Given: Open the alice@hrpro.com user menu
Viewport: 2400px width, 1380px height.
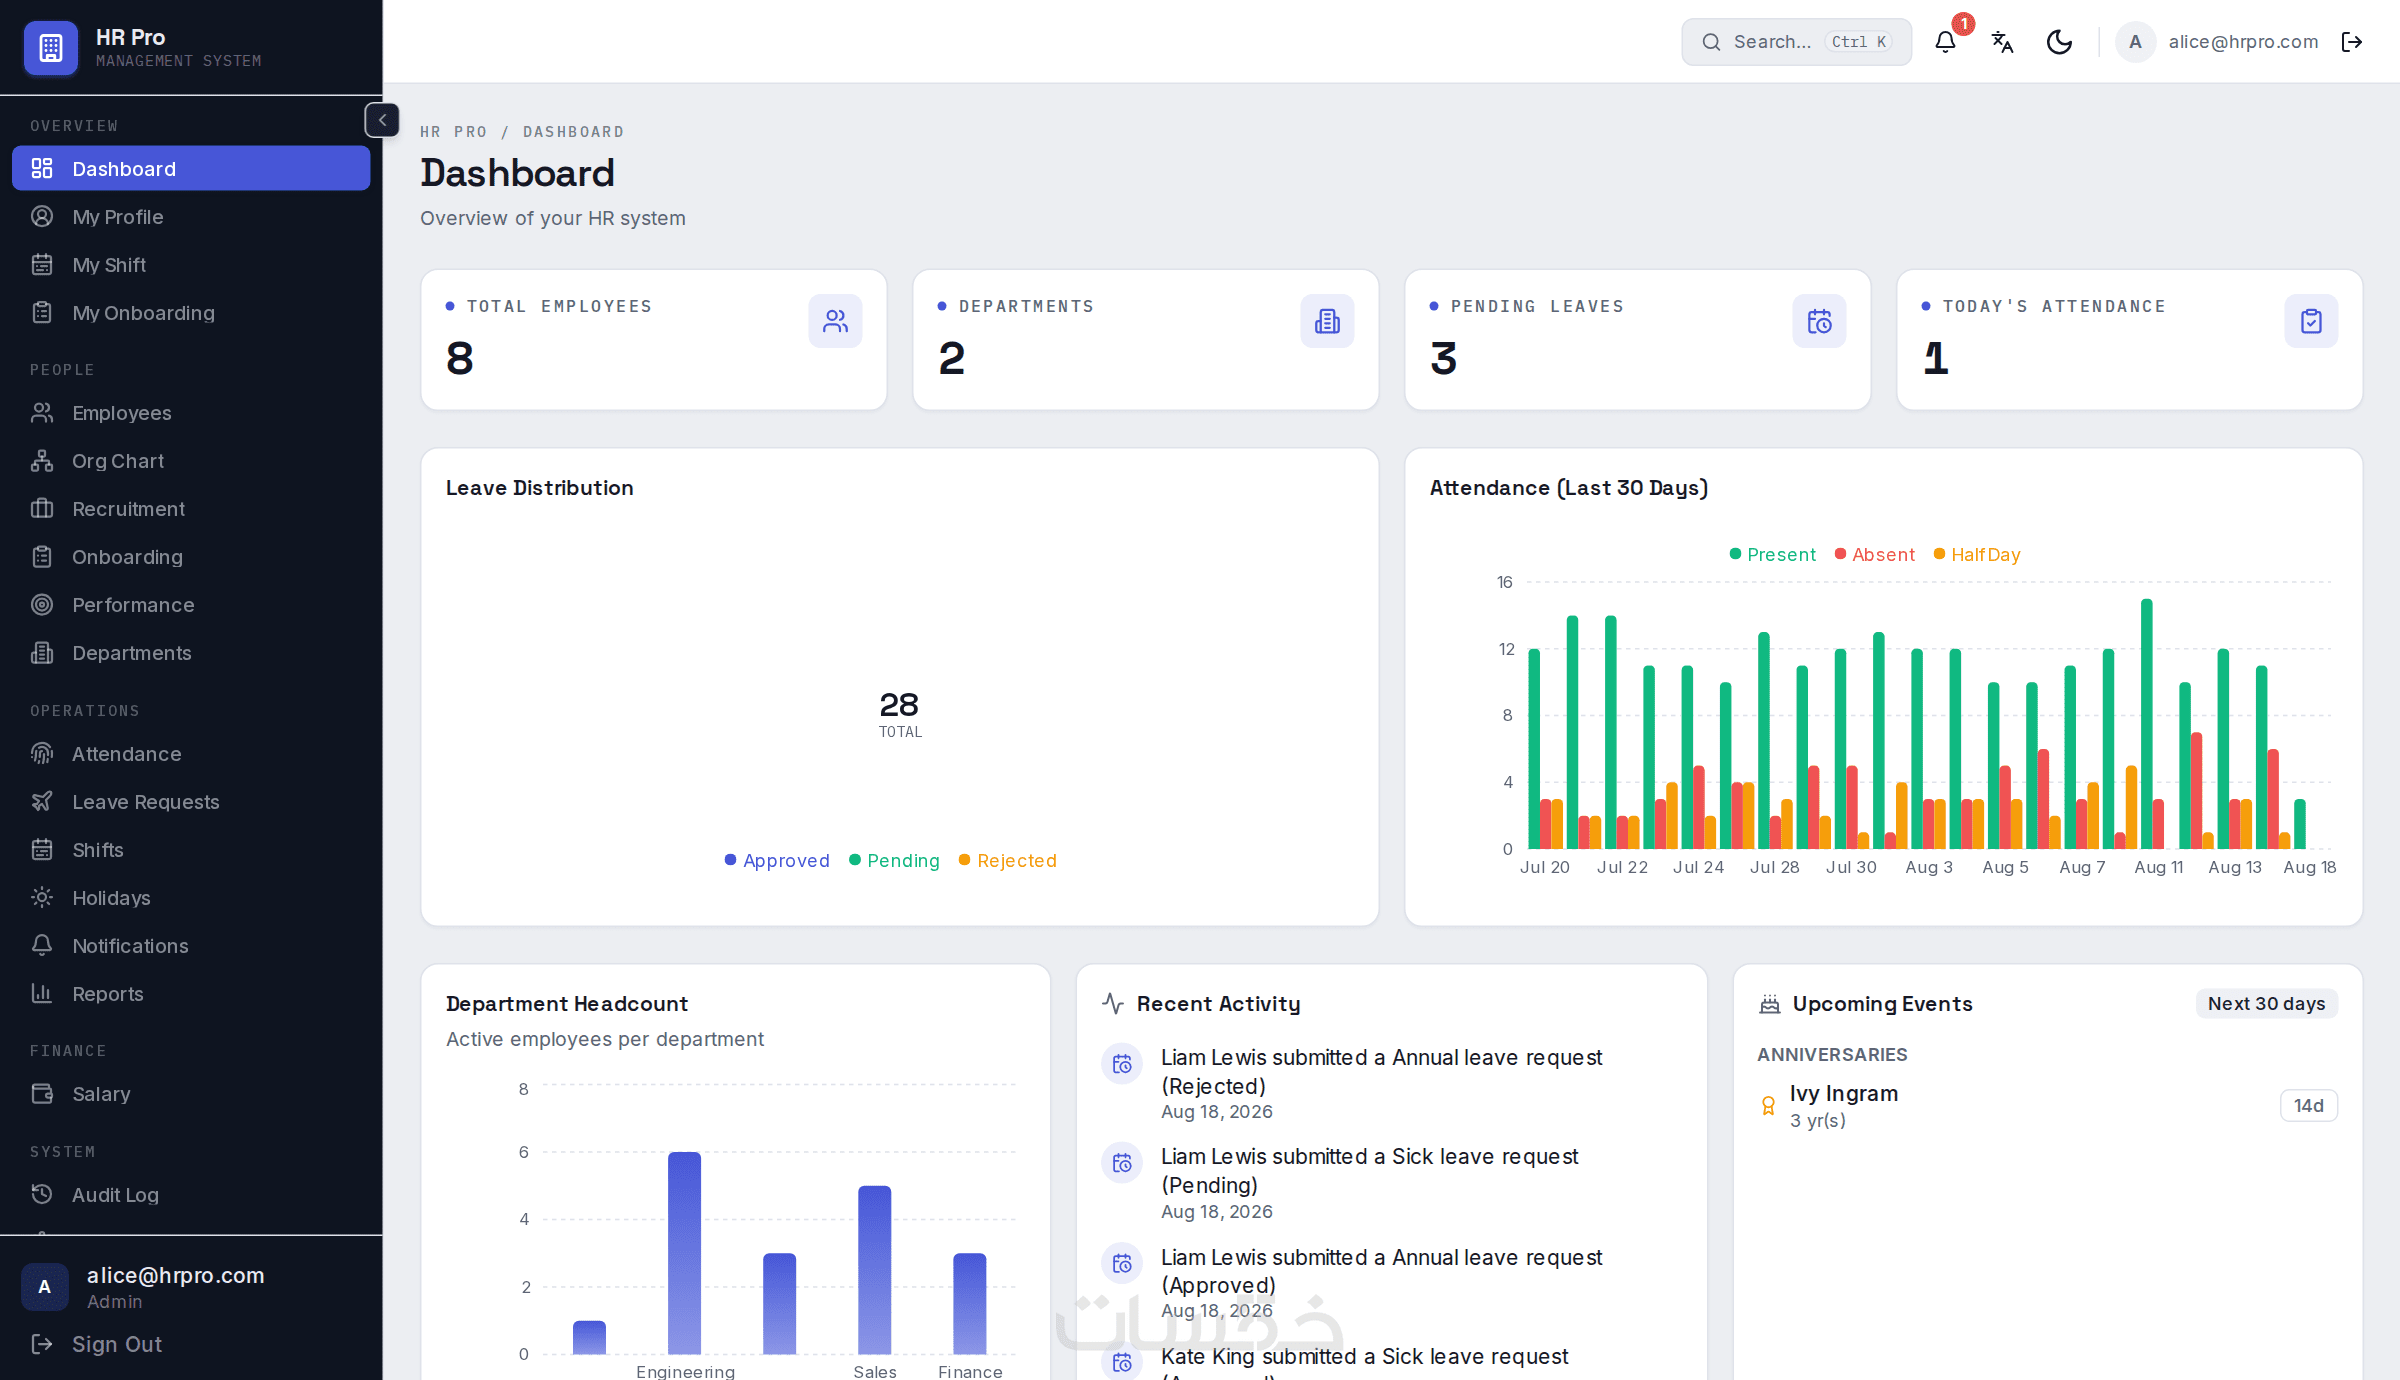Looking at the screenshot, I should tap(2217, 42).
